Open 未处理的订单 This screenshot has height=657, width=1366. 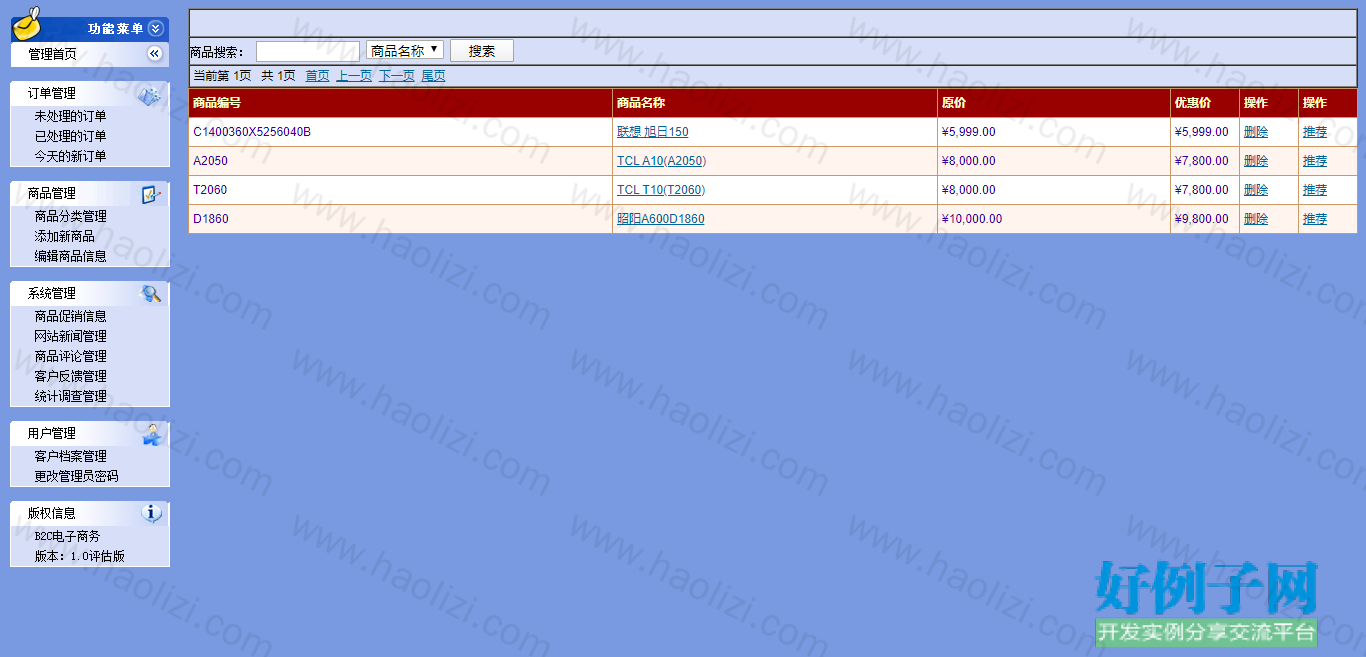[70, 116]
